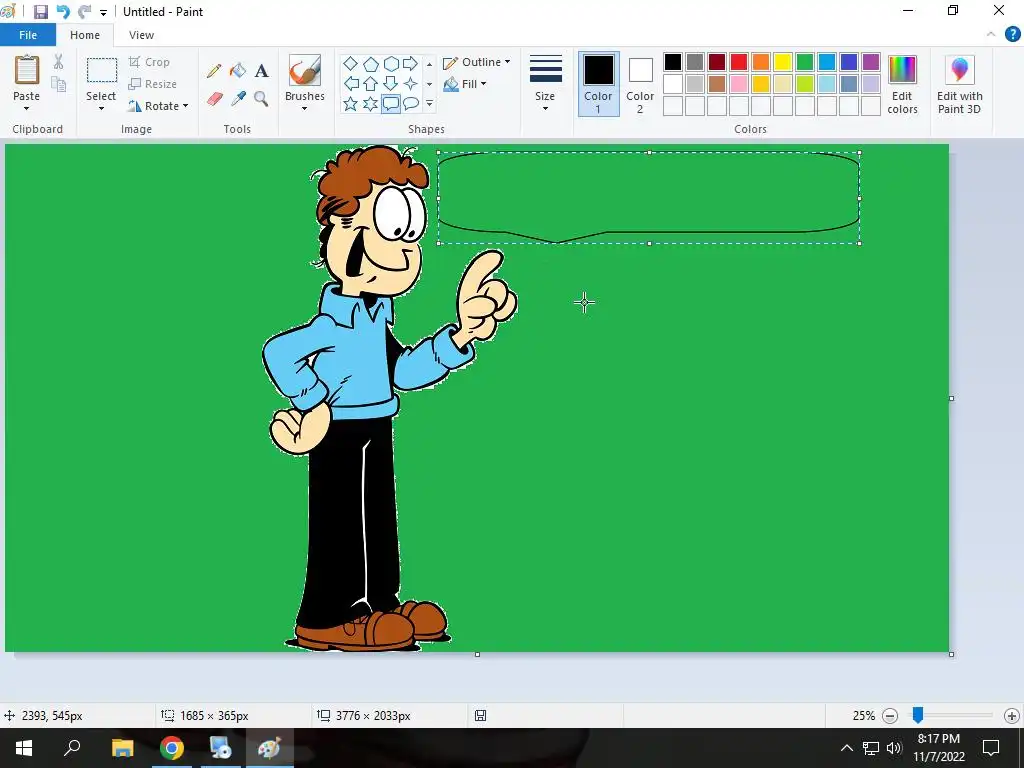
Task: Click the Save icon in quick access toolbar
Action: tap(40, 12)
